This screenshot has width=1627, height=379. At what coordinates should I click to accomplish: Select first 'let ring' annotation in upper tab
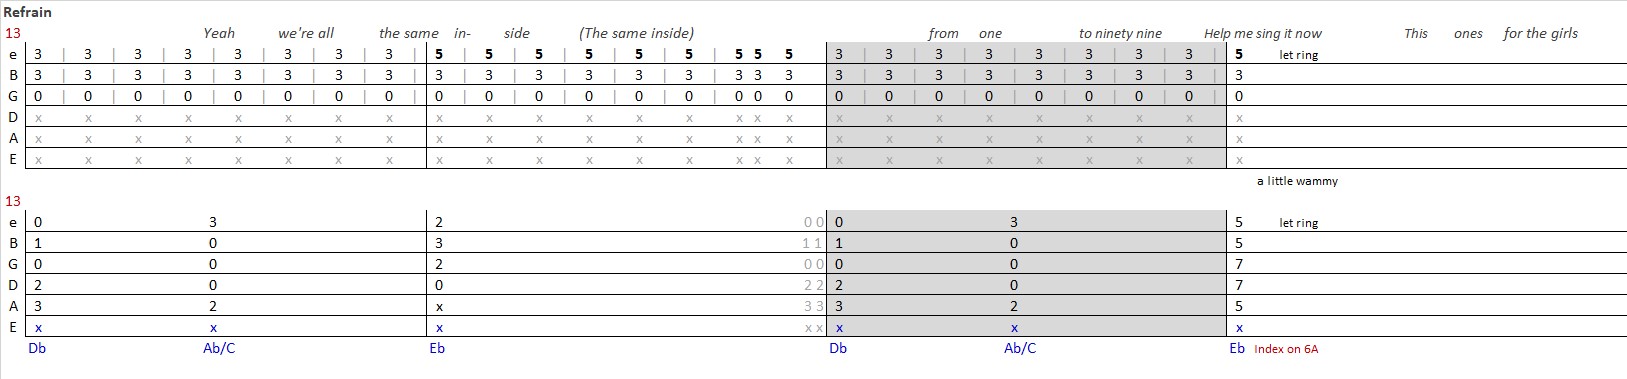[x=1299, y=55]
